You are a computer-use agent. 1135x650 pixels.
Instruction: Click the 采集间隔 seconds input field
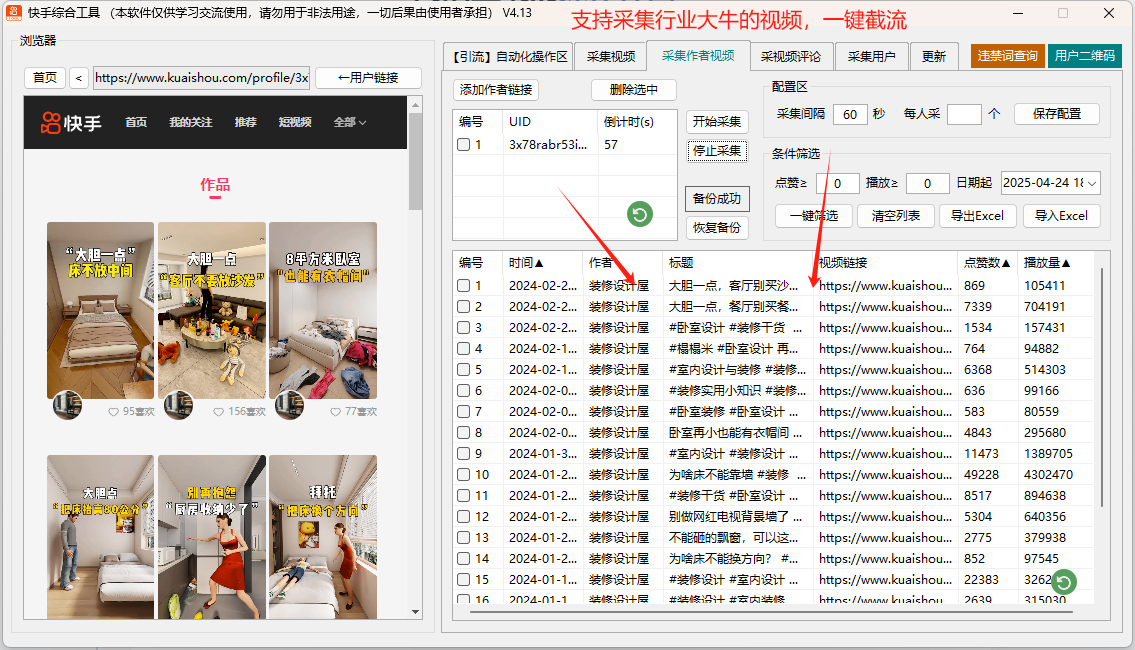click(x=849, y=114)
